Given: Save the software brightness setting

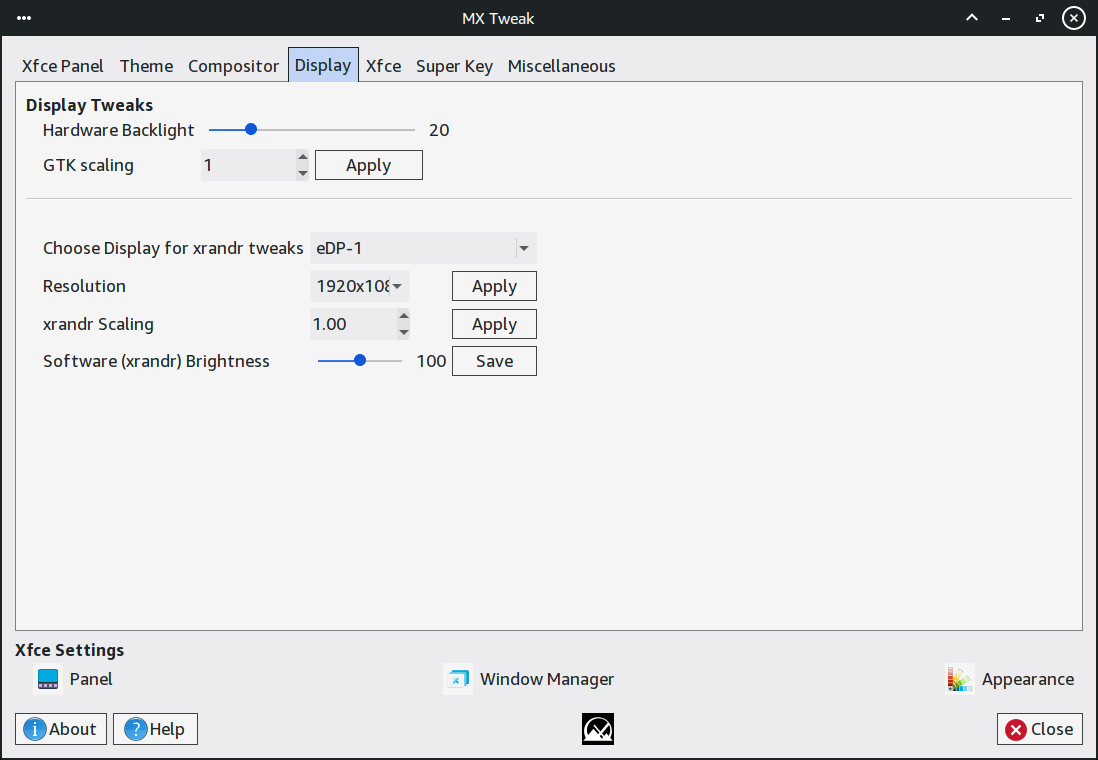Looking at the screenshot, I should [494, 361].
